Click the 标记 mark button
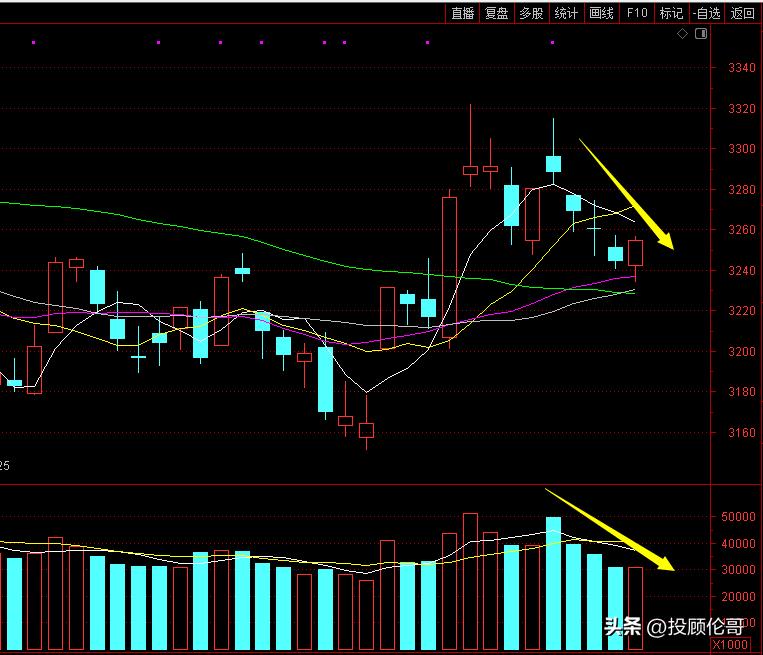The height and width of the screenshot is (655, 763). tap(672, 13)
